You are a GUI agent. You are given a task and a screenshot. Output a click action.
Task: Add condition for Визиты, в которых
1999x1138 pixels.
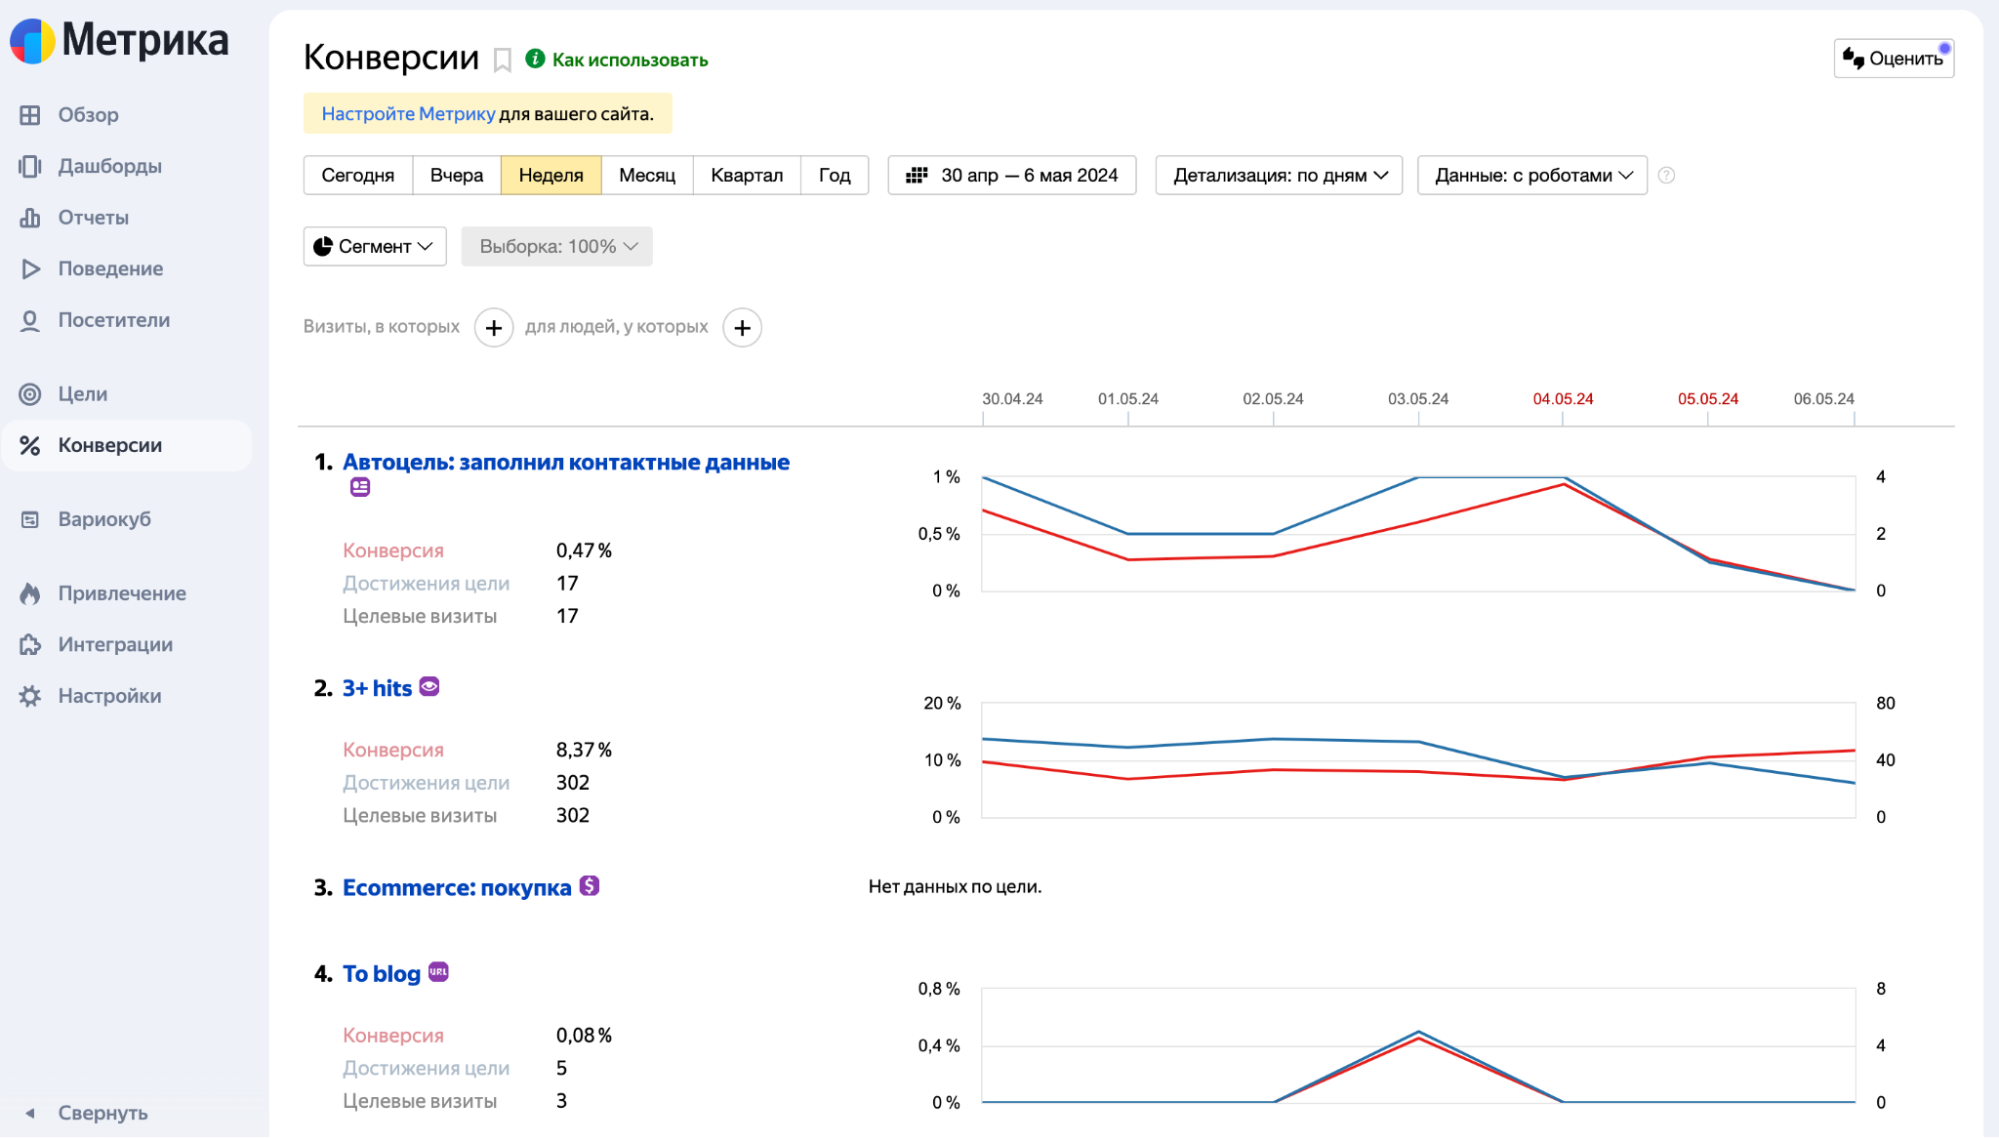point(494,328)
